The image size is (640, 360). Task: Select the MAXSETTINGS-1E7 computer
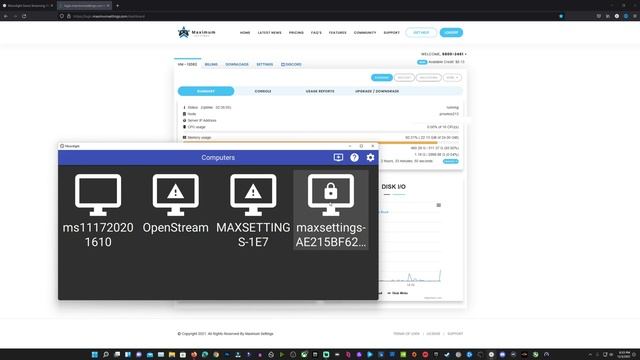click(x=253, y=211)
